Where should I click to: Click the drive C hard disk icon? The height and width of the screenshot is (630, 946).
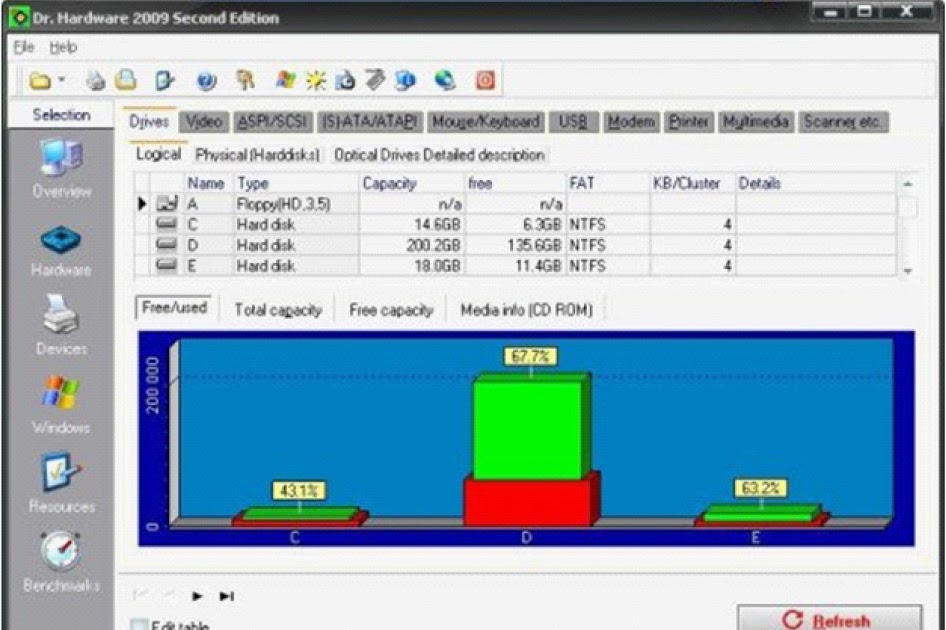(x=167, y=224)
